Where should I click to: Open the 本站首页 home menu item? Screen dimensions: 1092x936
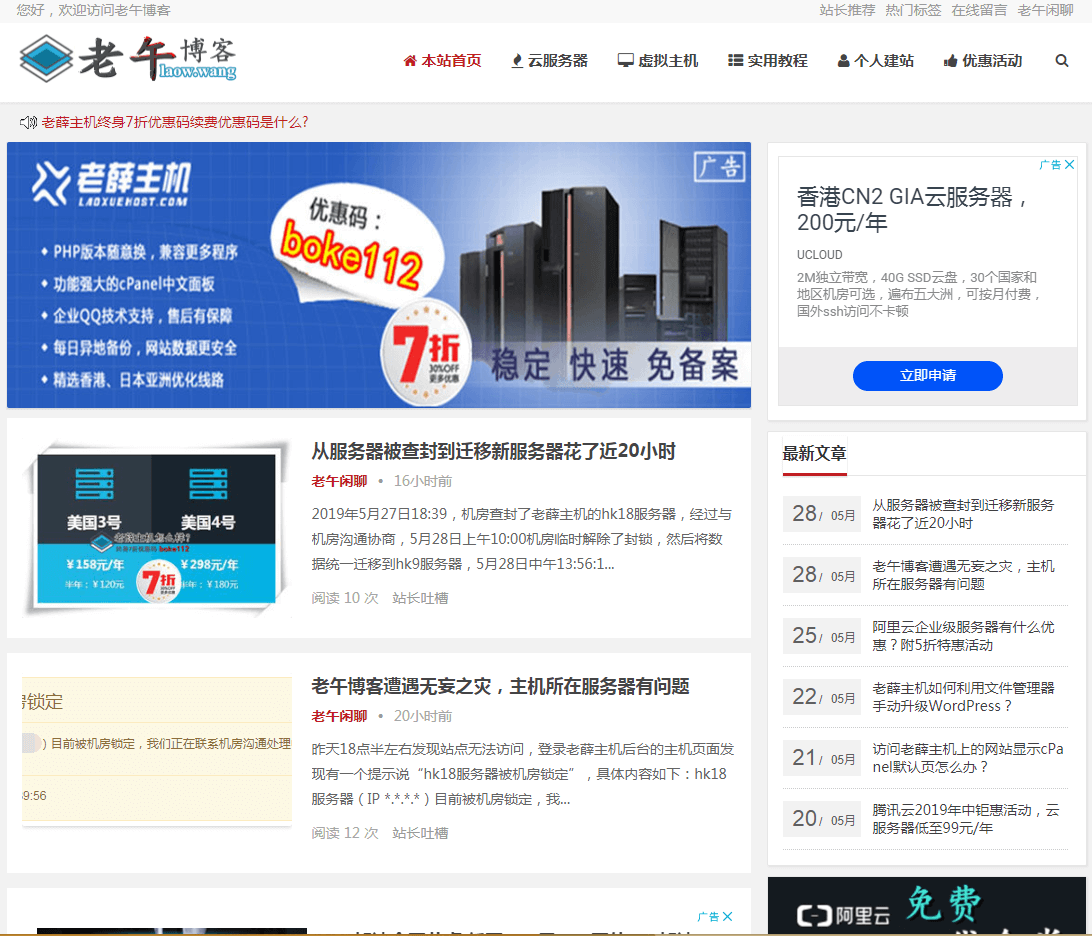tap(443, 61)
